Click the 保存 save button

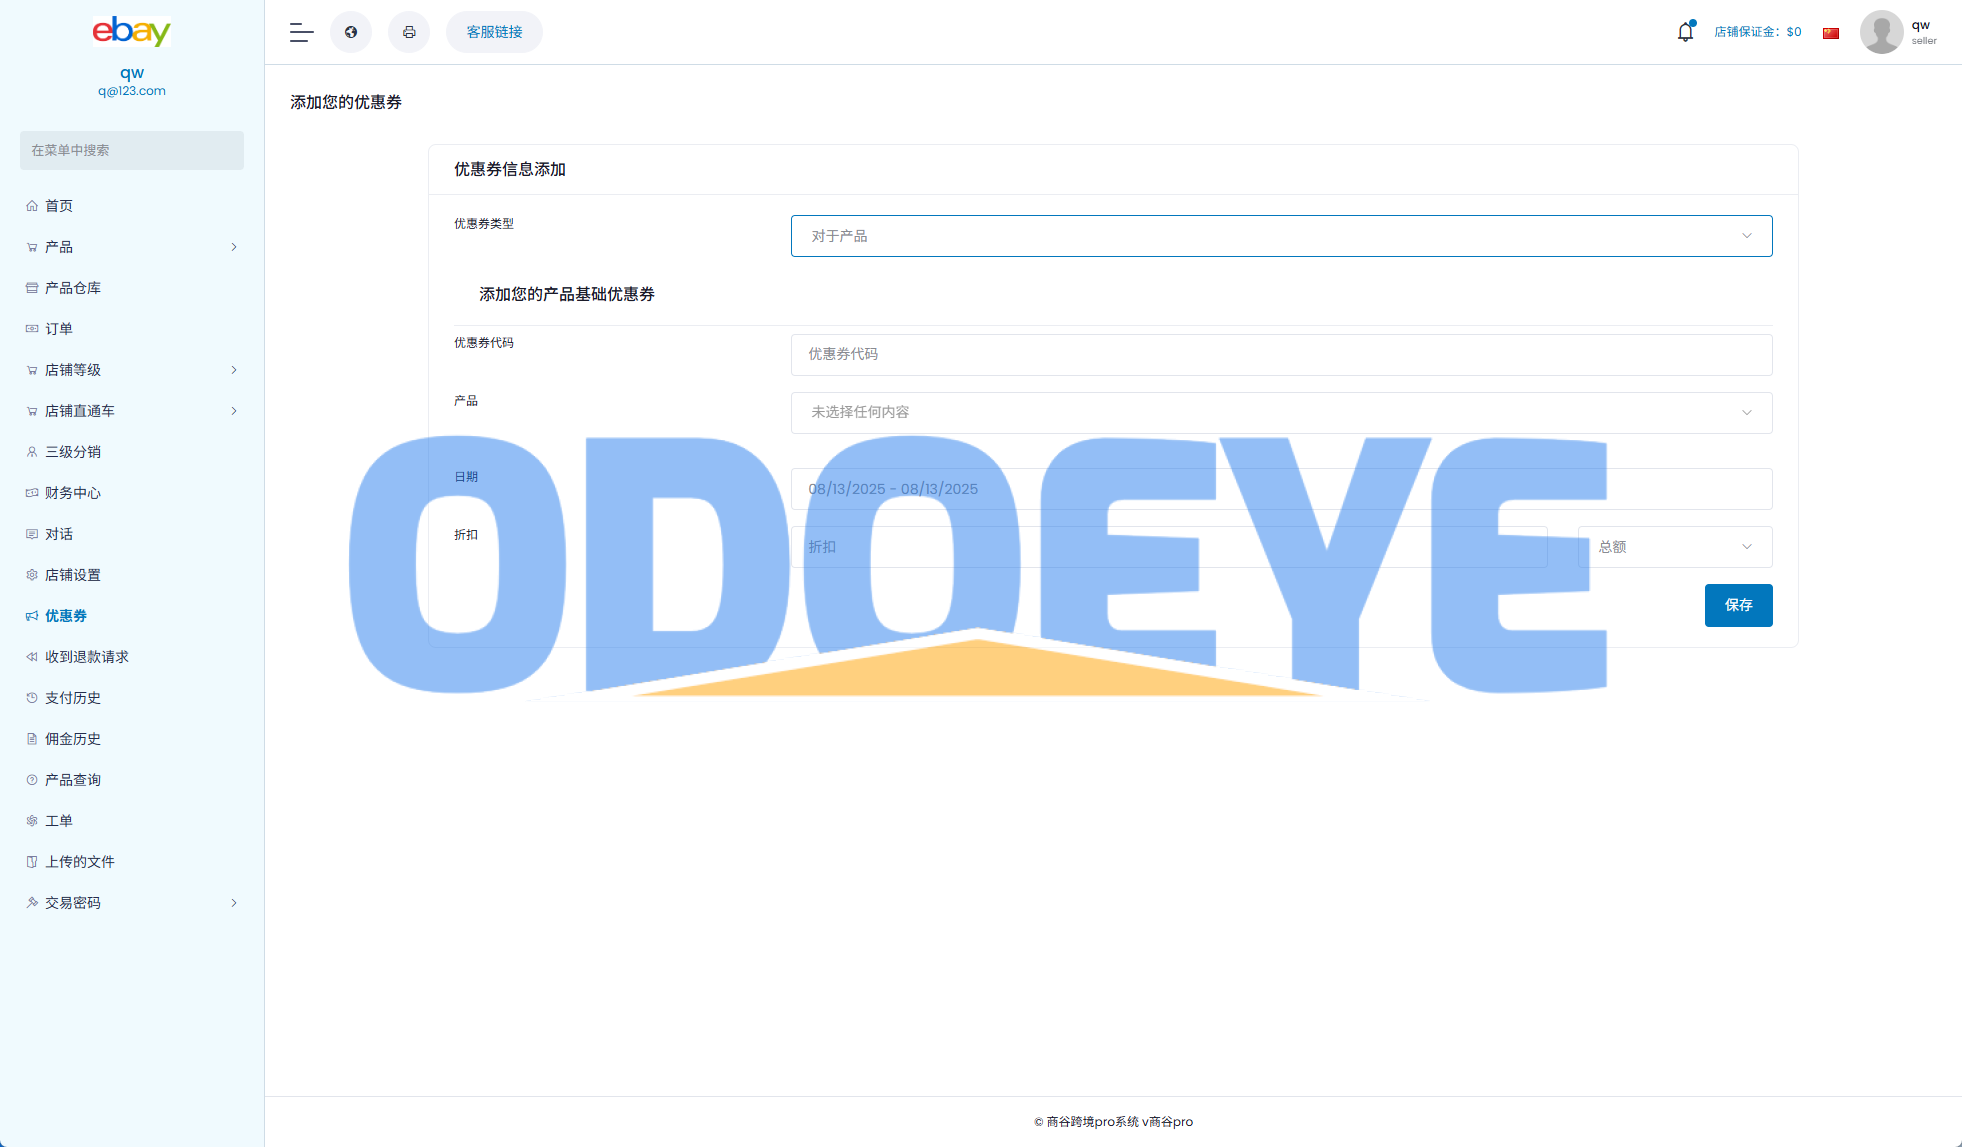[x=1738, y=605]
